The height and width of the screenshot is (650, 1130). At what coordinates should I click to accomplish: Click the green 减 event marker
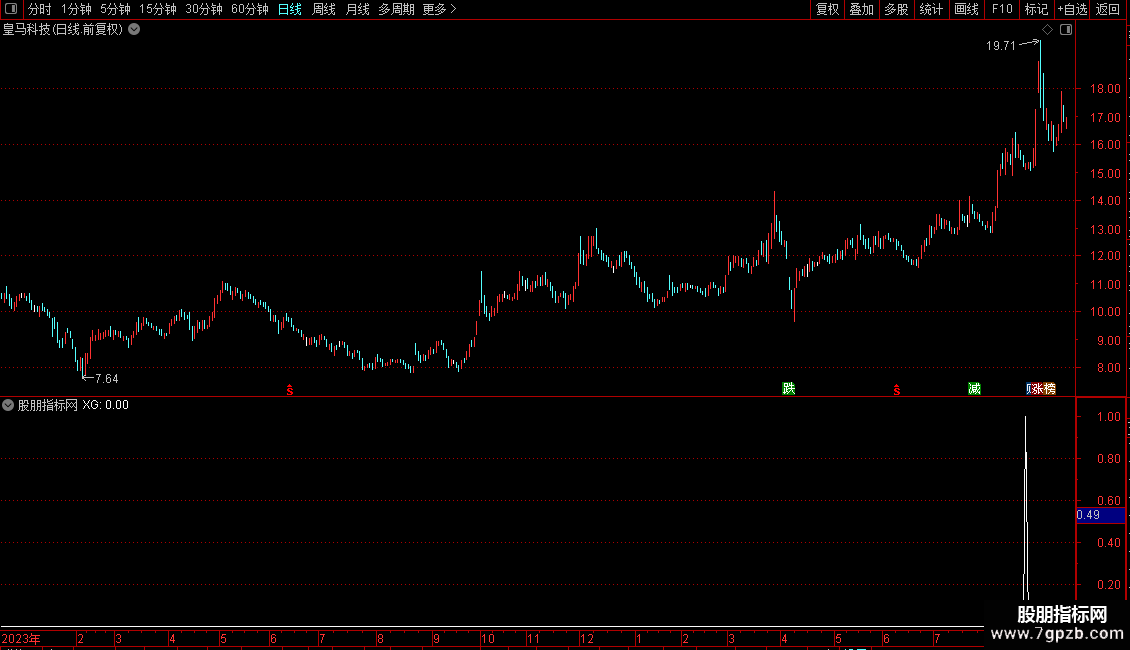(974, 388)
